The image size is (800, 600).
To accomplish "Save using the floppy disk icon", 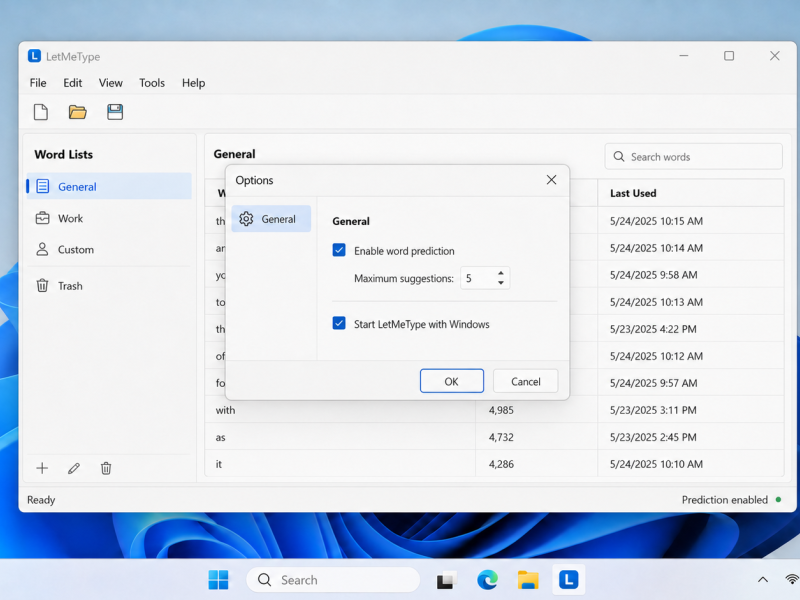I will [115, 112].
